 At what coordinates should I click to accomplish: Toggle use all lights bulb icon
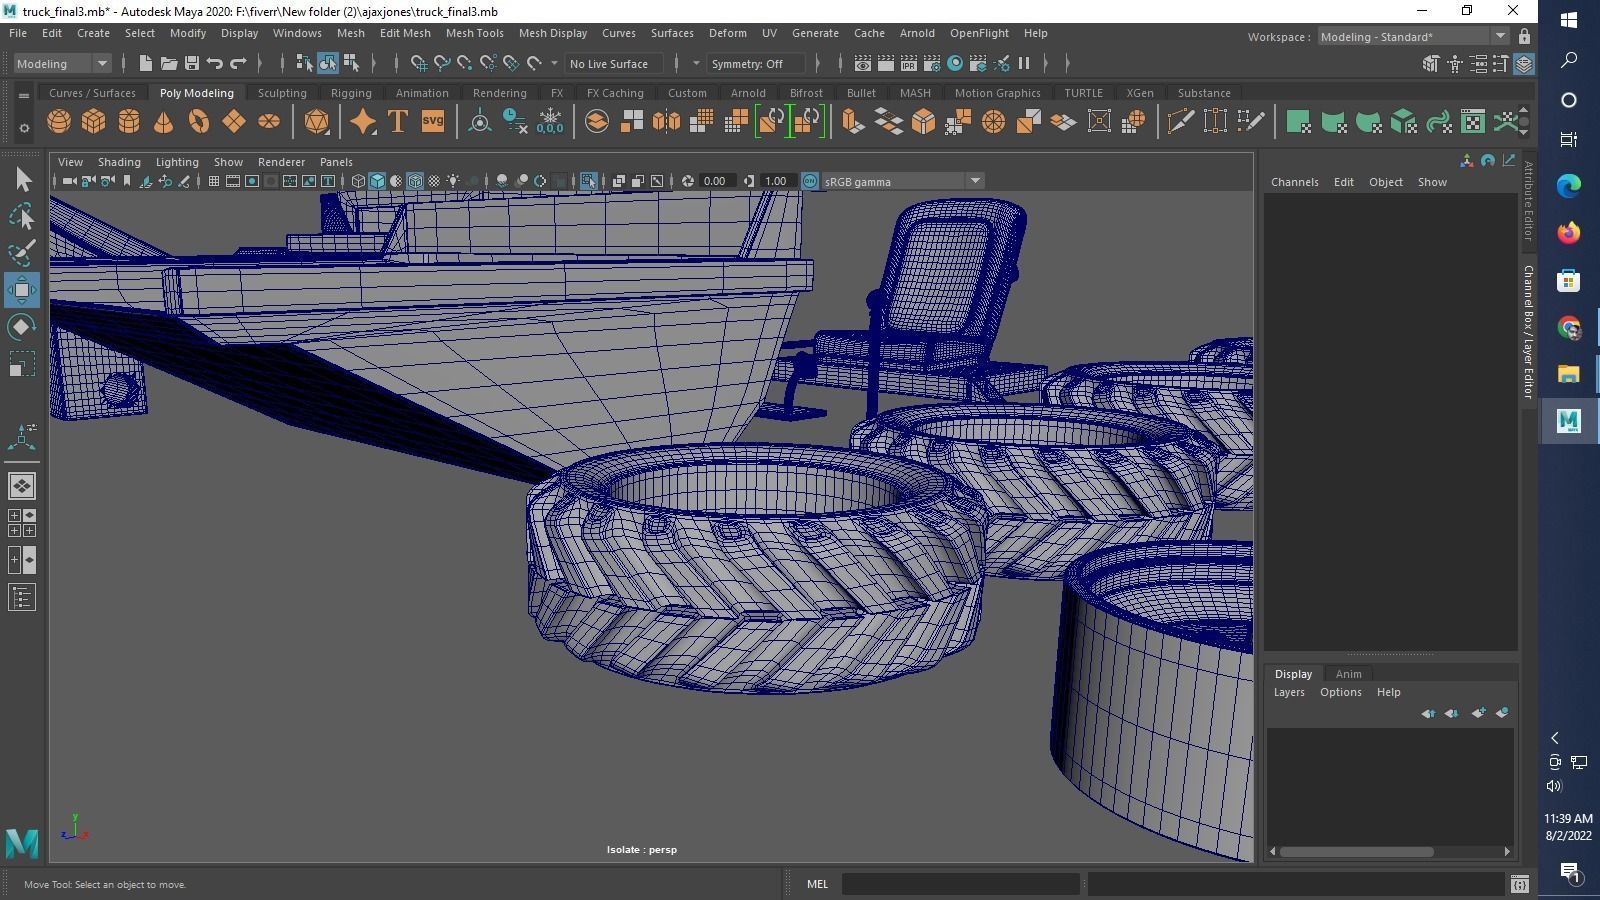(x=454, y=181)
